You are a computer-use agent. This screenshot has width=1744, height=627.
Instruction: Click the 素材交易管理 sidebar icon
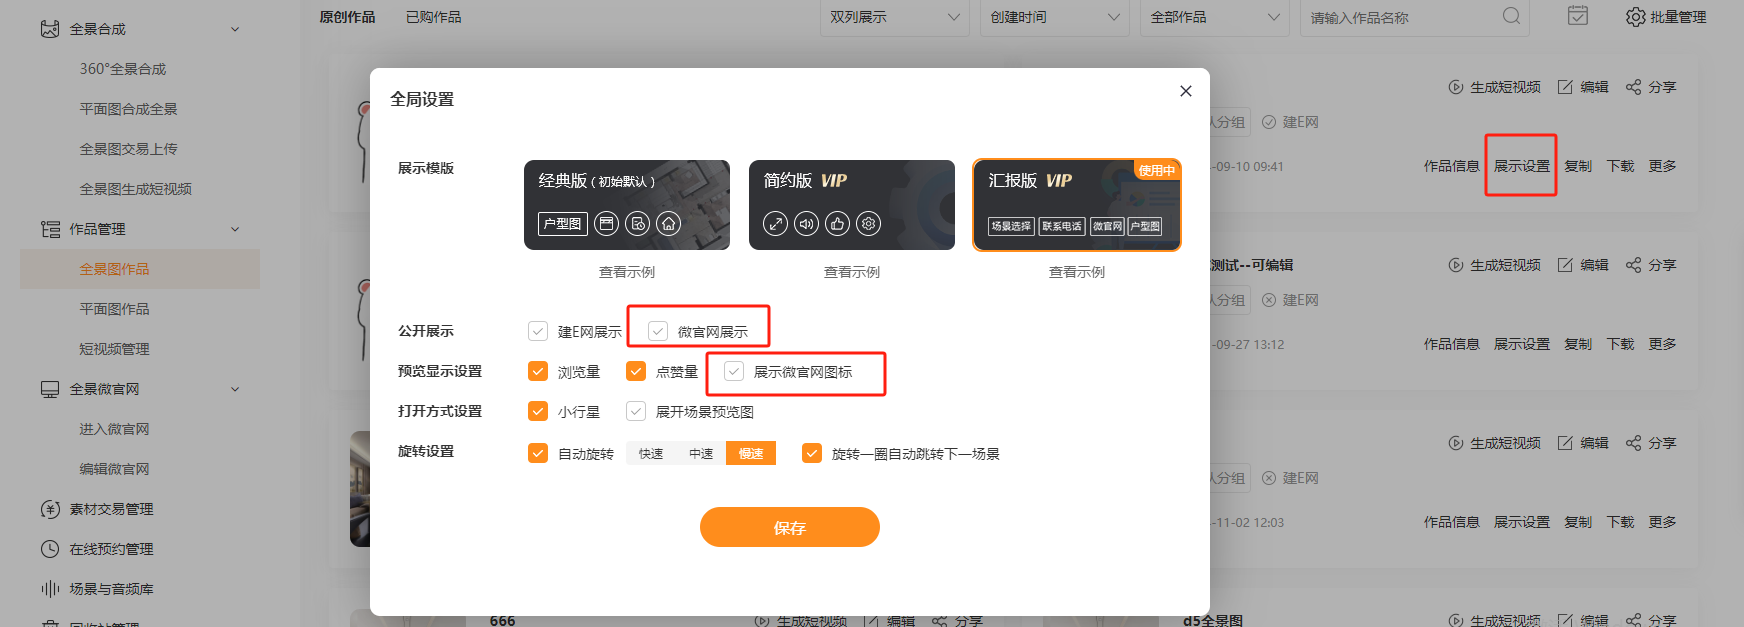point(50,509)
